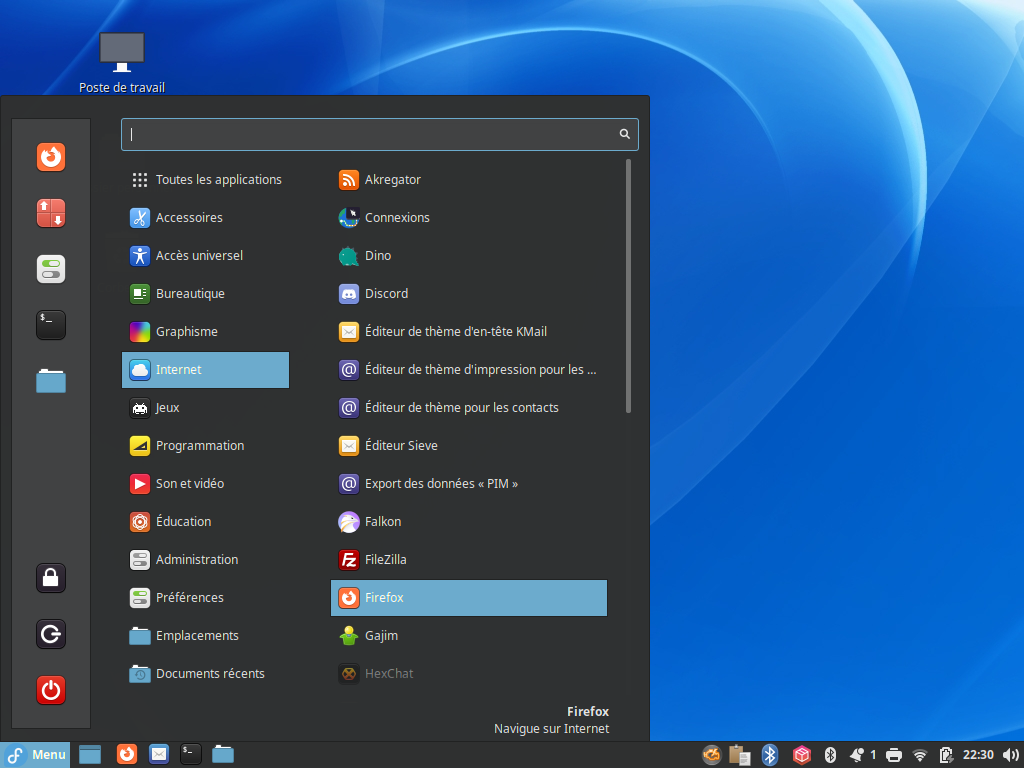
Task: Open Éditeur de thème d'impression entry
Action: point(469,370)
